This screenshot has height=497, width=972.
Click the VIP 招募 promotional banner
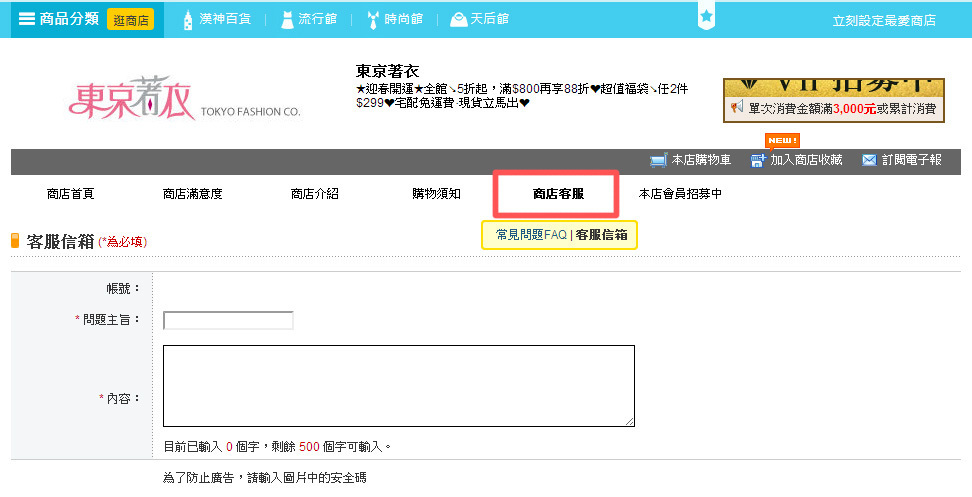834,100
